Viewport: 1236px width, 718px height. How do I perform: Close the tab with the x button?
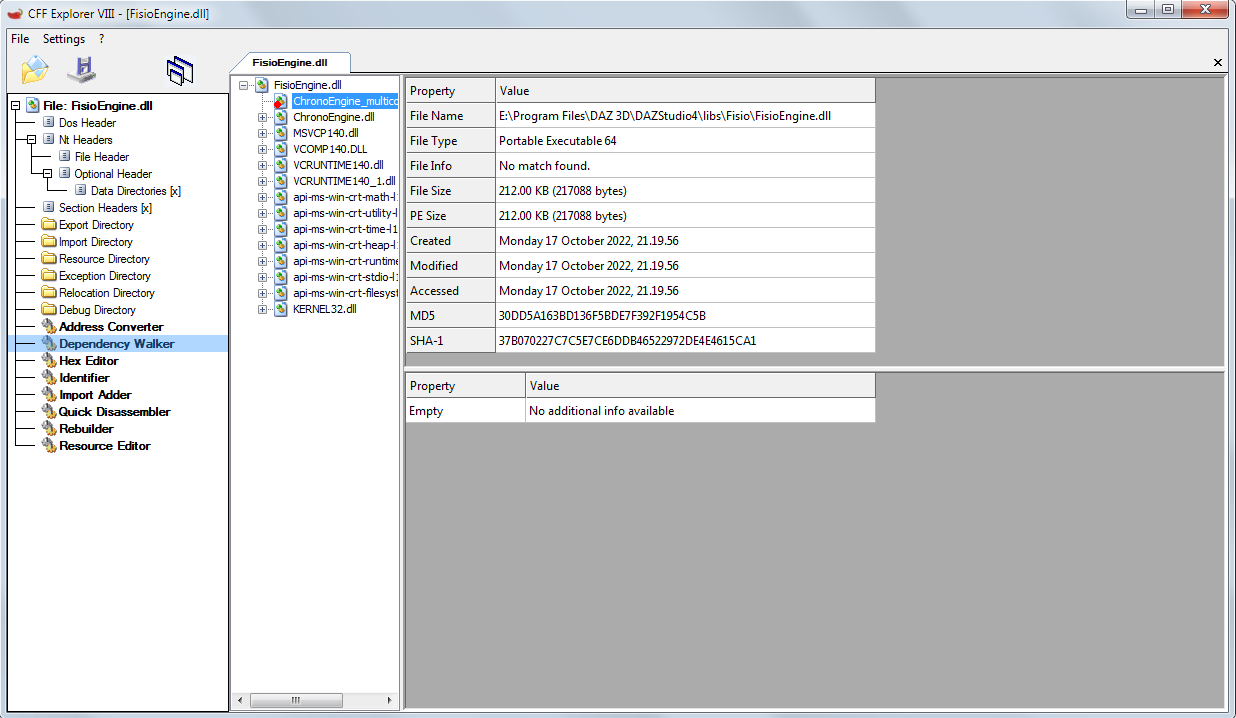pyautogui.click(x=1218, y=62)
